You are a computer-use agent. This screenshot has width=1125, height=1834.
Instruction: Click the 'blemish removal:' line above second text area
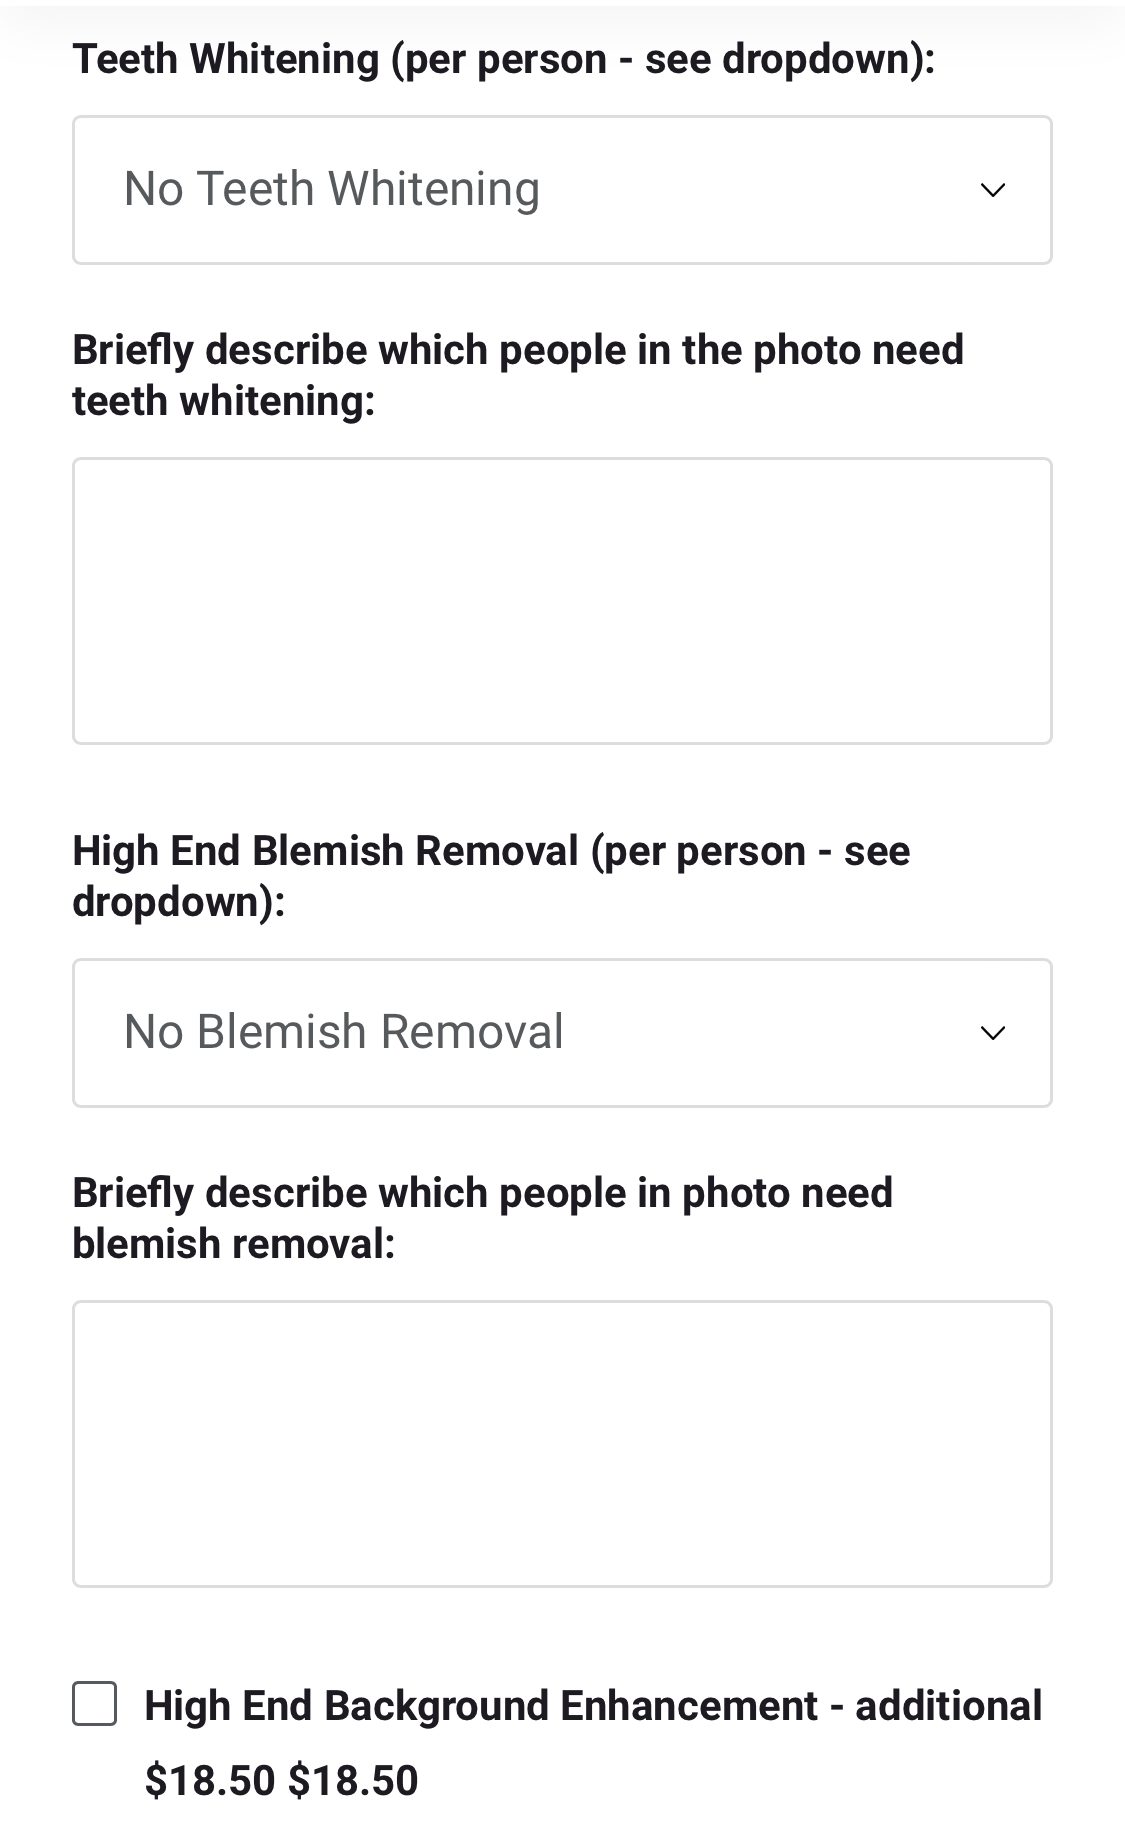[x=233, y=1245]
